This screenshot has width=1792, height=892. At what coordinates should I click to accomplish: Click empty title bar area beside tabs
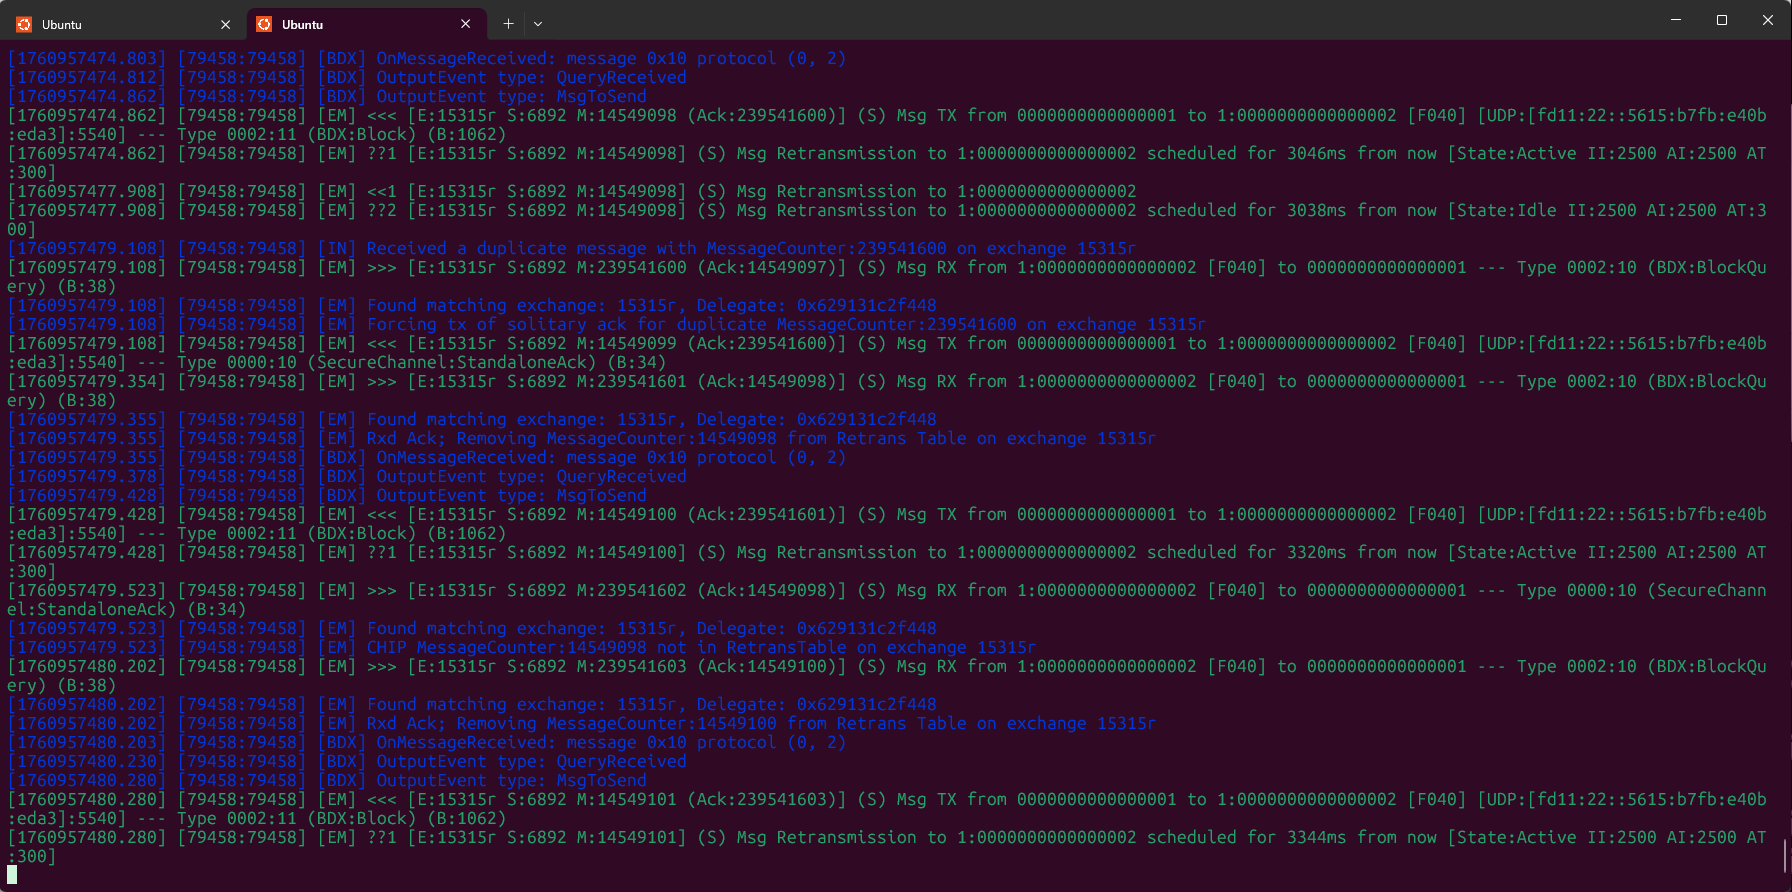1000,22
